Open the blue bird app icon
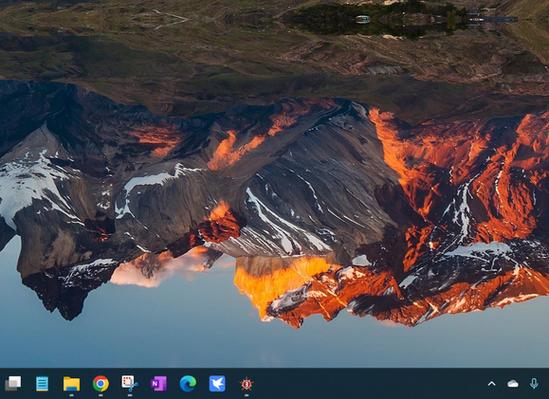 (x=217, y=384)
